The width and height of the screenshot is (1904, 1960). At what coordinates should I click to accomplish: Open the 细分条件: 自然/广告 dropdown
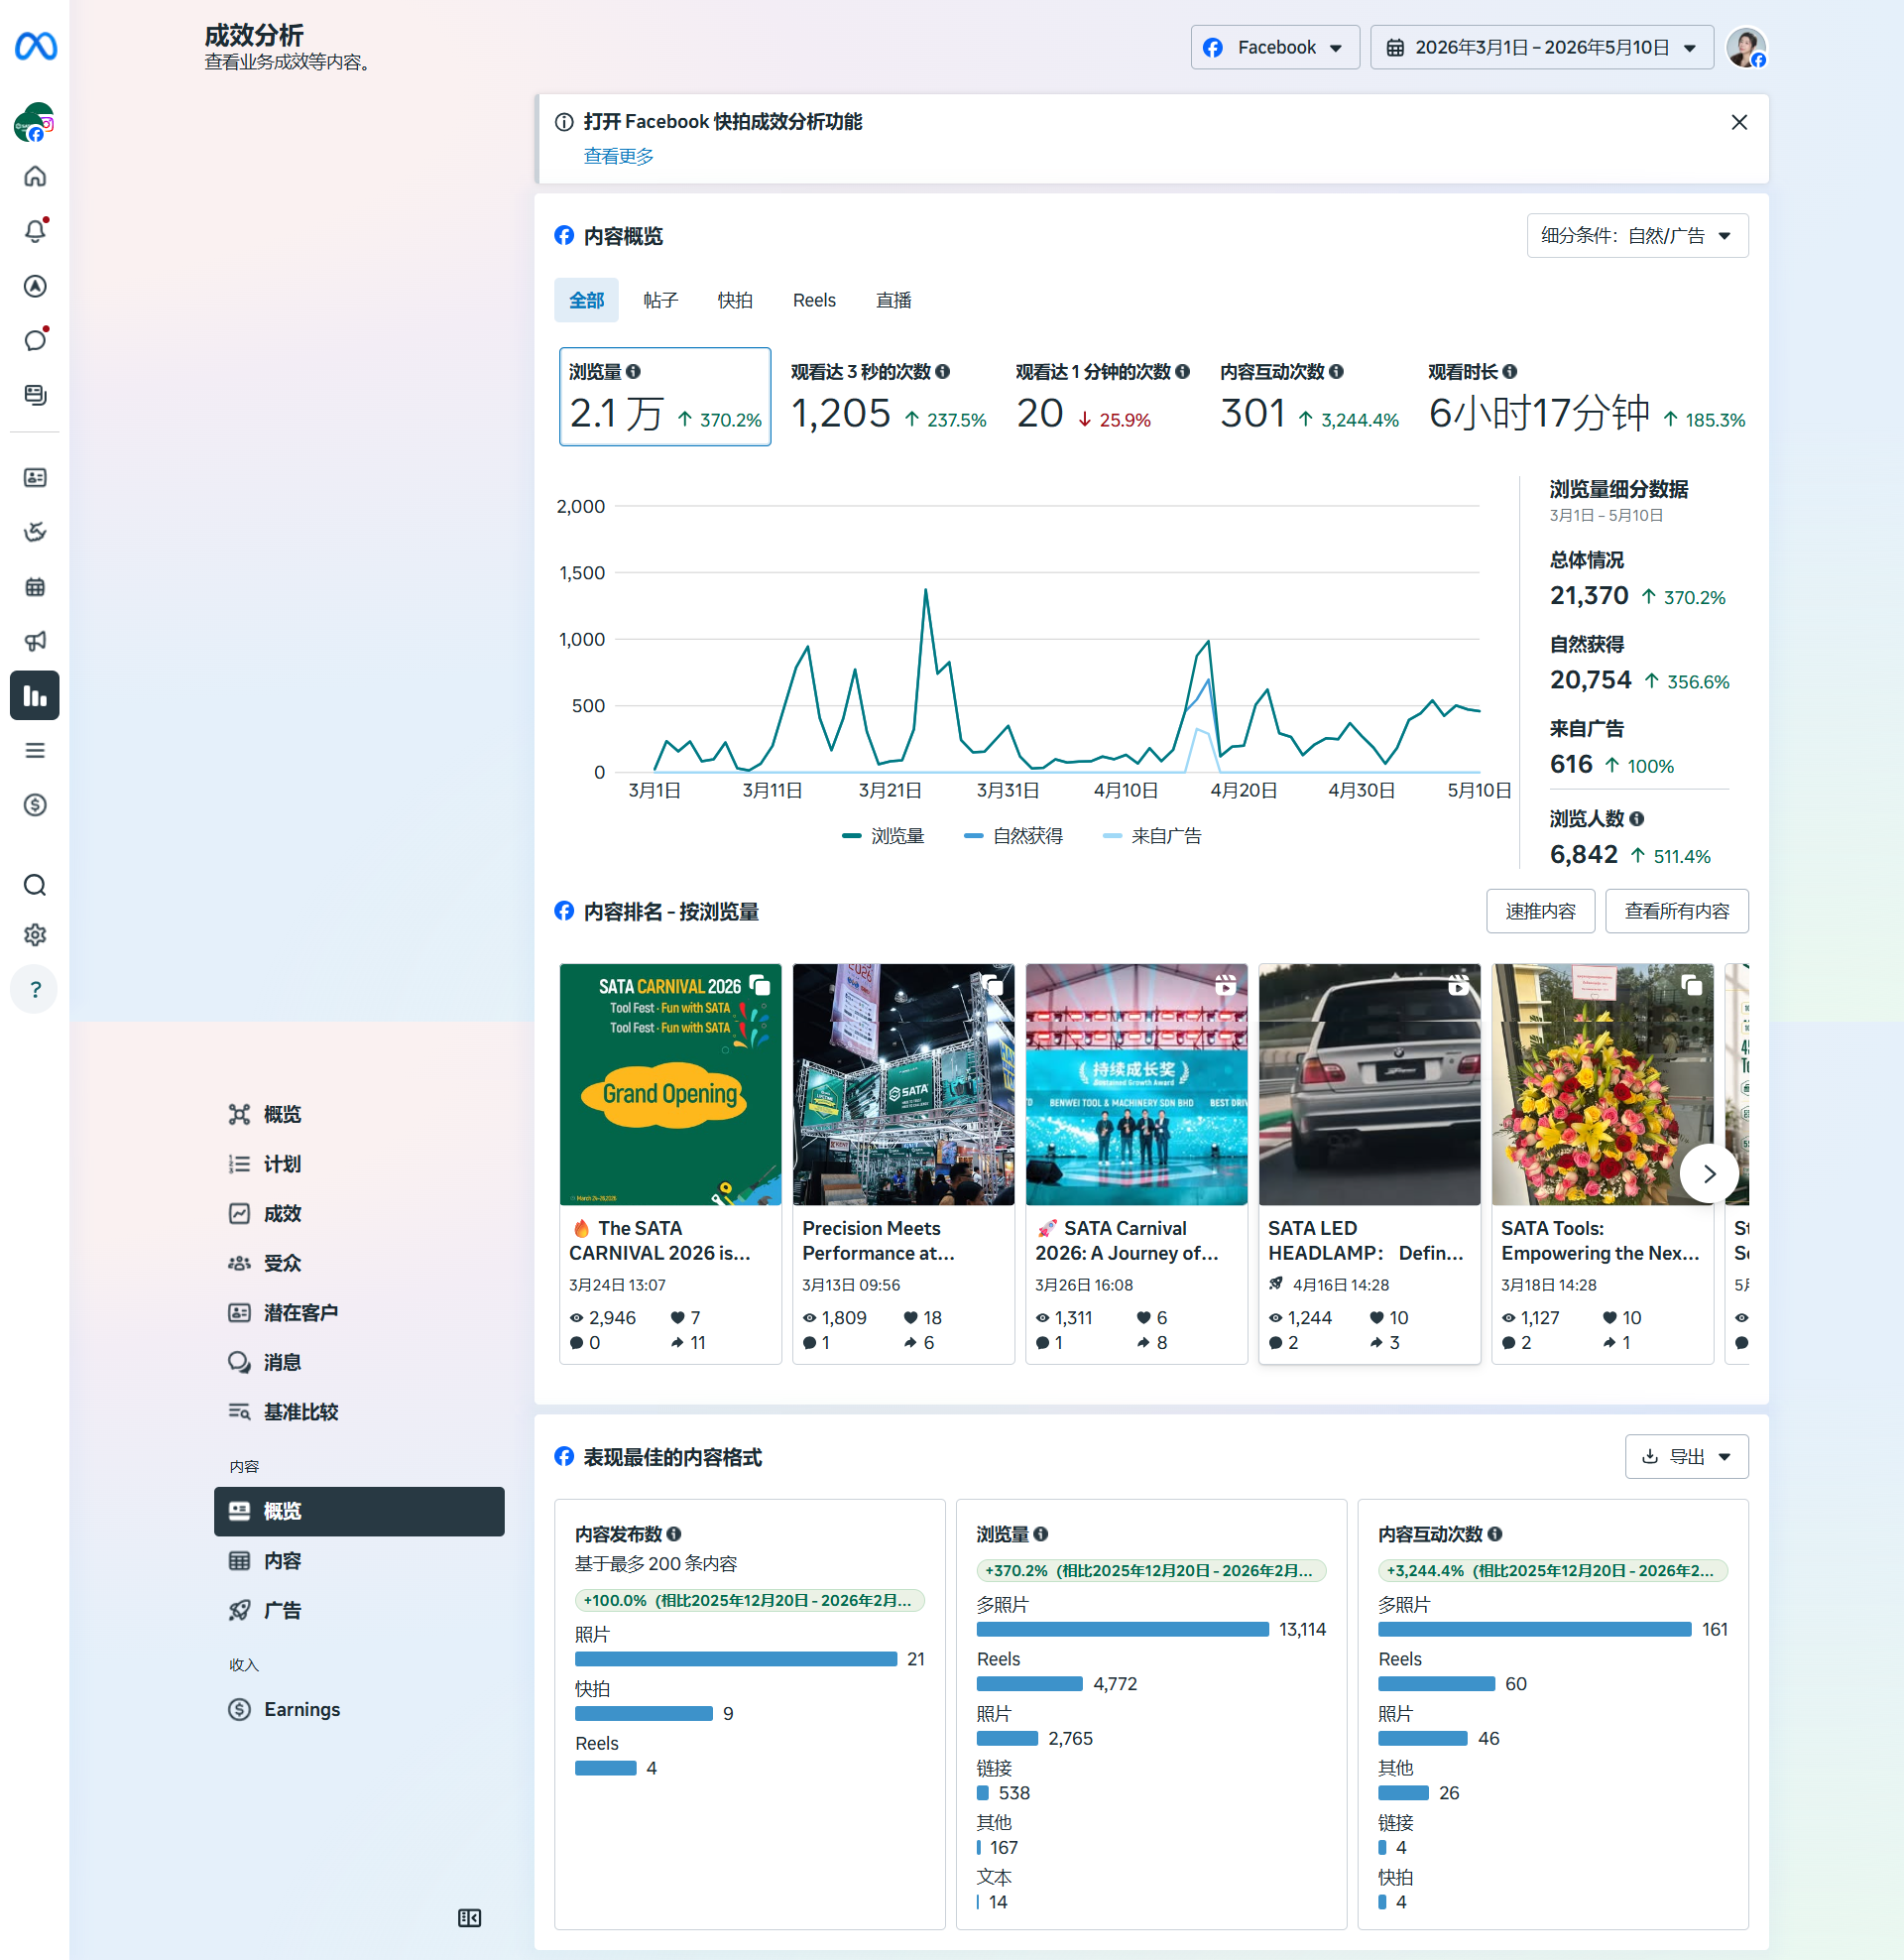[x=1637, y=236]
